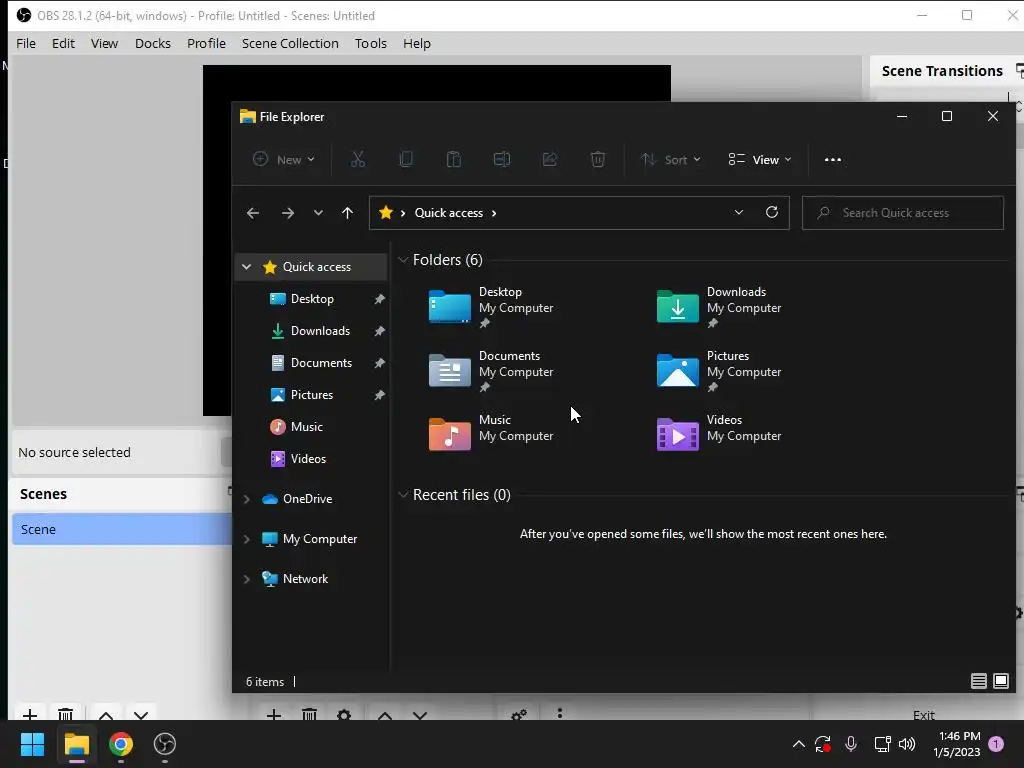Open the Pictures folder tile
1024x768 pixels.
[719, 370]
